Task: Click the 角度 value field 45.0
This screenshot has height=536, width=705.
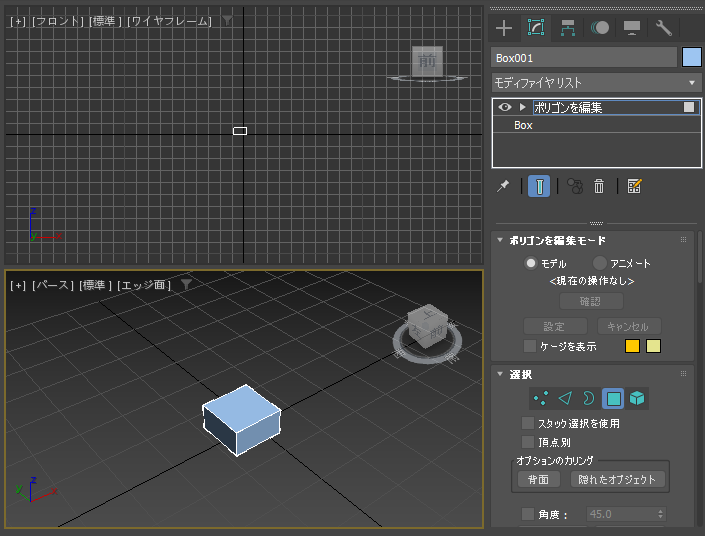Action: (x=621, y=514)
